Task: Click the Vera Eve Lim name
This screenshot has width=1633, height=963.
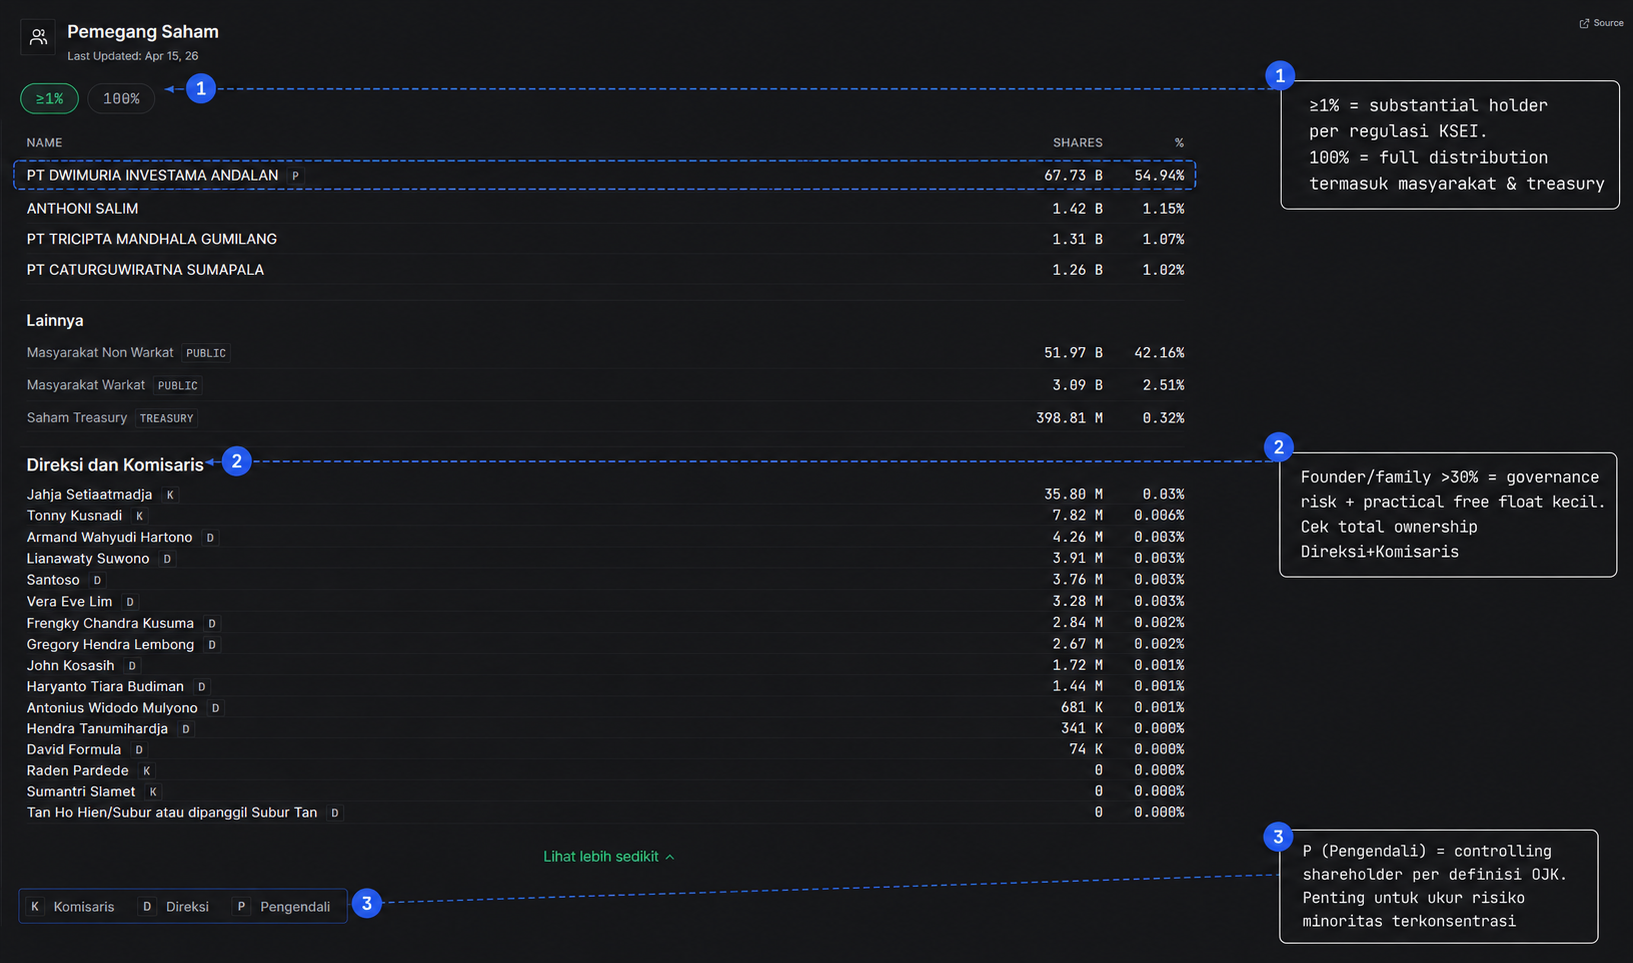Action: pos(69,601)
